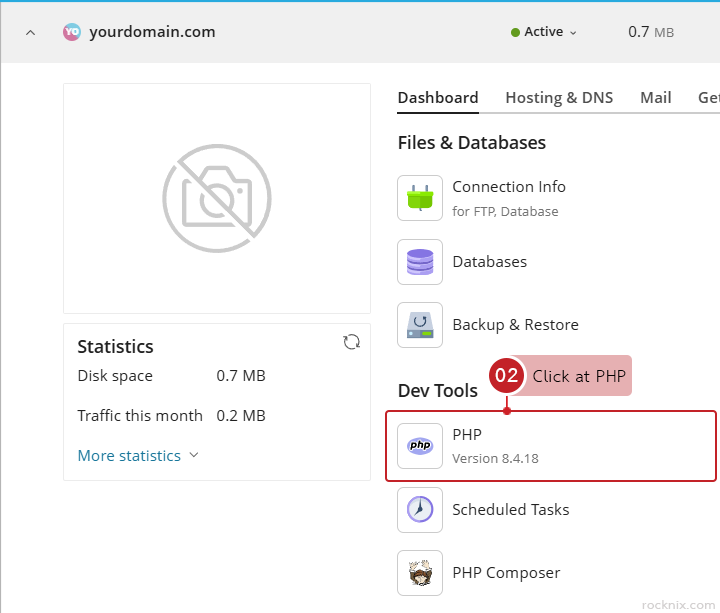Refresh statistics with the reload icon
720x613 pixels.
(x=351, y=342)
